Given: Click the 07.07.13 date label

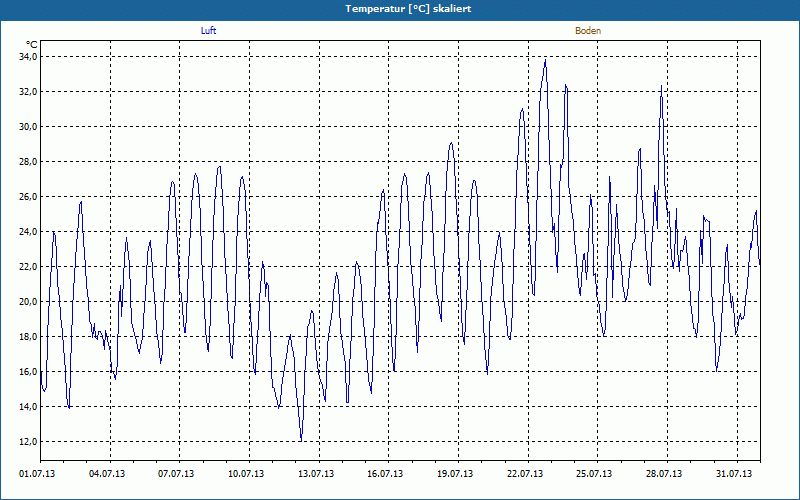Looking at the screenshot, I should pos(176,474).
